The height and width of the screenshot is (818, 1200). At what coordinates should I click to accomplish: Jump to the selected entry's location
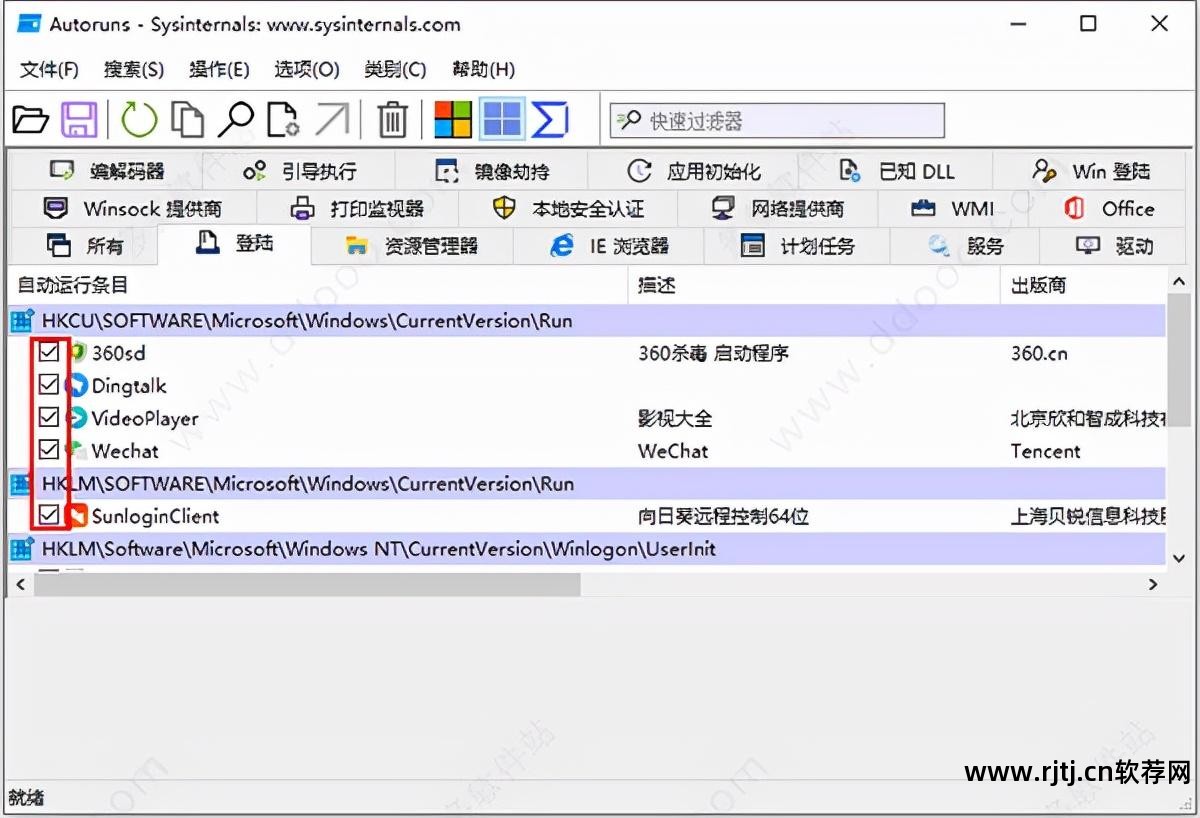(x=334, y=118)
